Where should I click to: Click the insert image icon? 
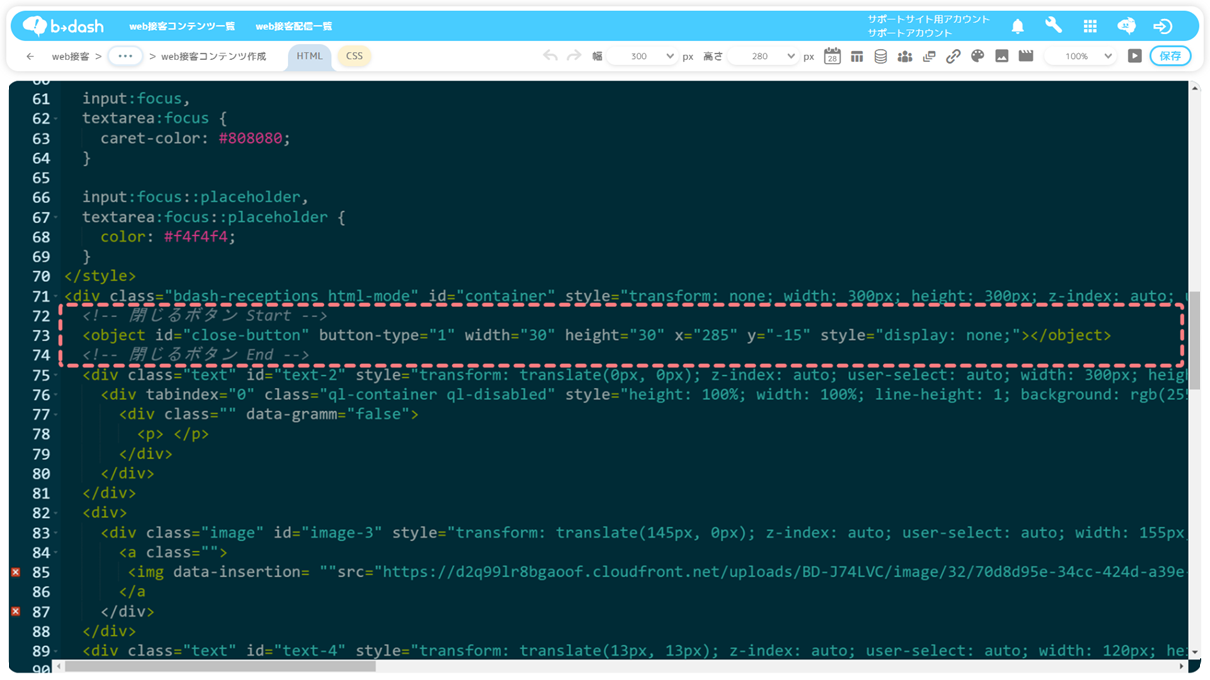point(1002,56)
